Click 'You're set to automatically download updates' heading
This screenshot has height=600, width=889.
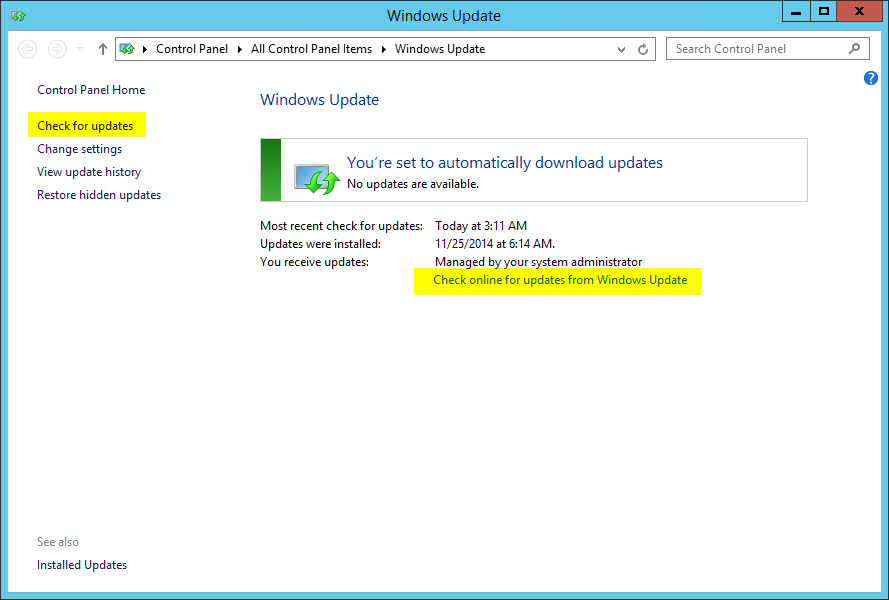coord(505,163)
